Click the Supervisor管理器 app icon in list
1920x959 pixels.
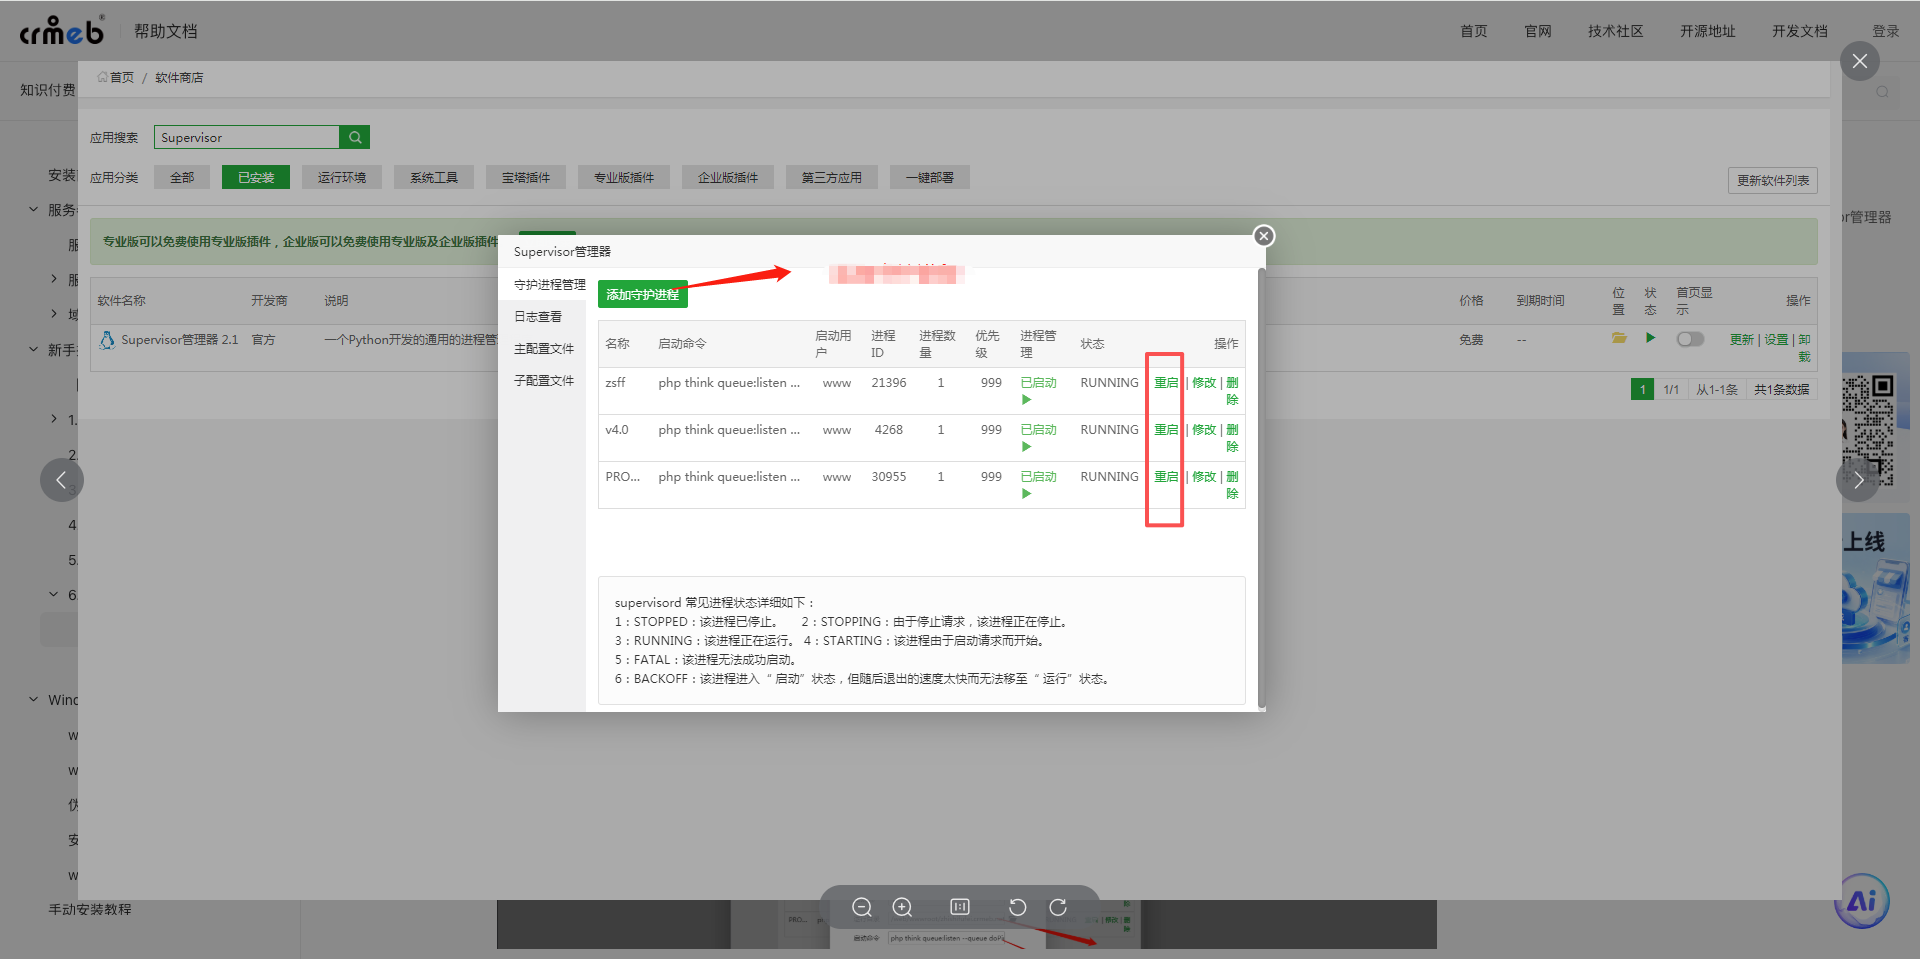point(107,340)
